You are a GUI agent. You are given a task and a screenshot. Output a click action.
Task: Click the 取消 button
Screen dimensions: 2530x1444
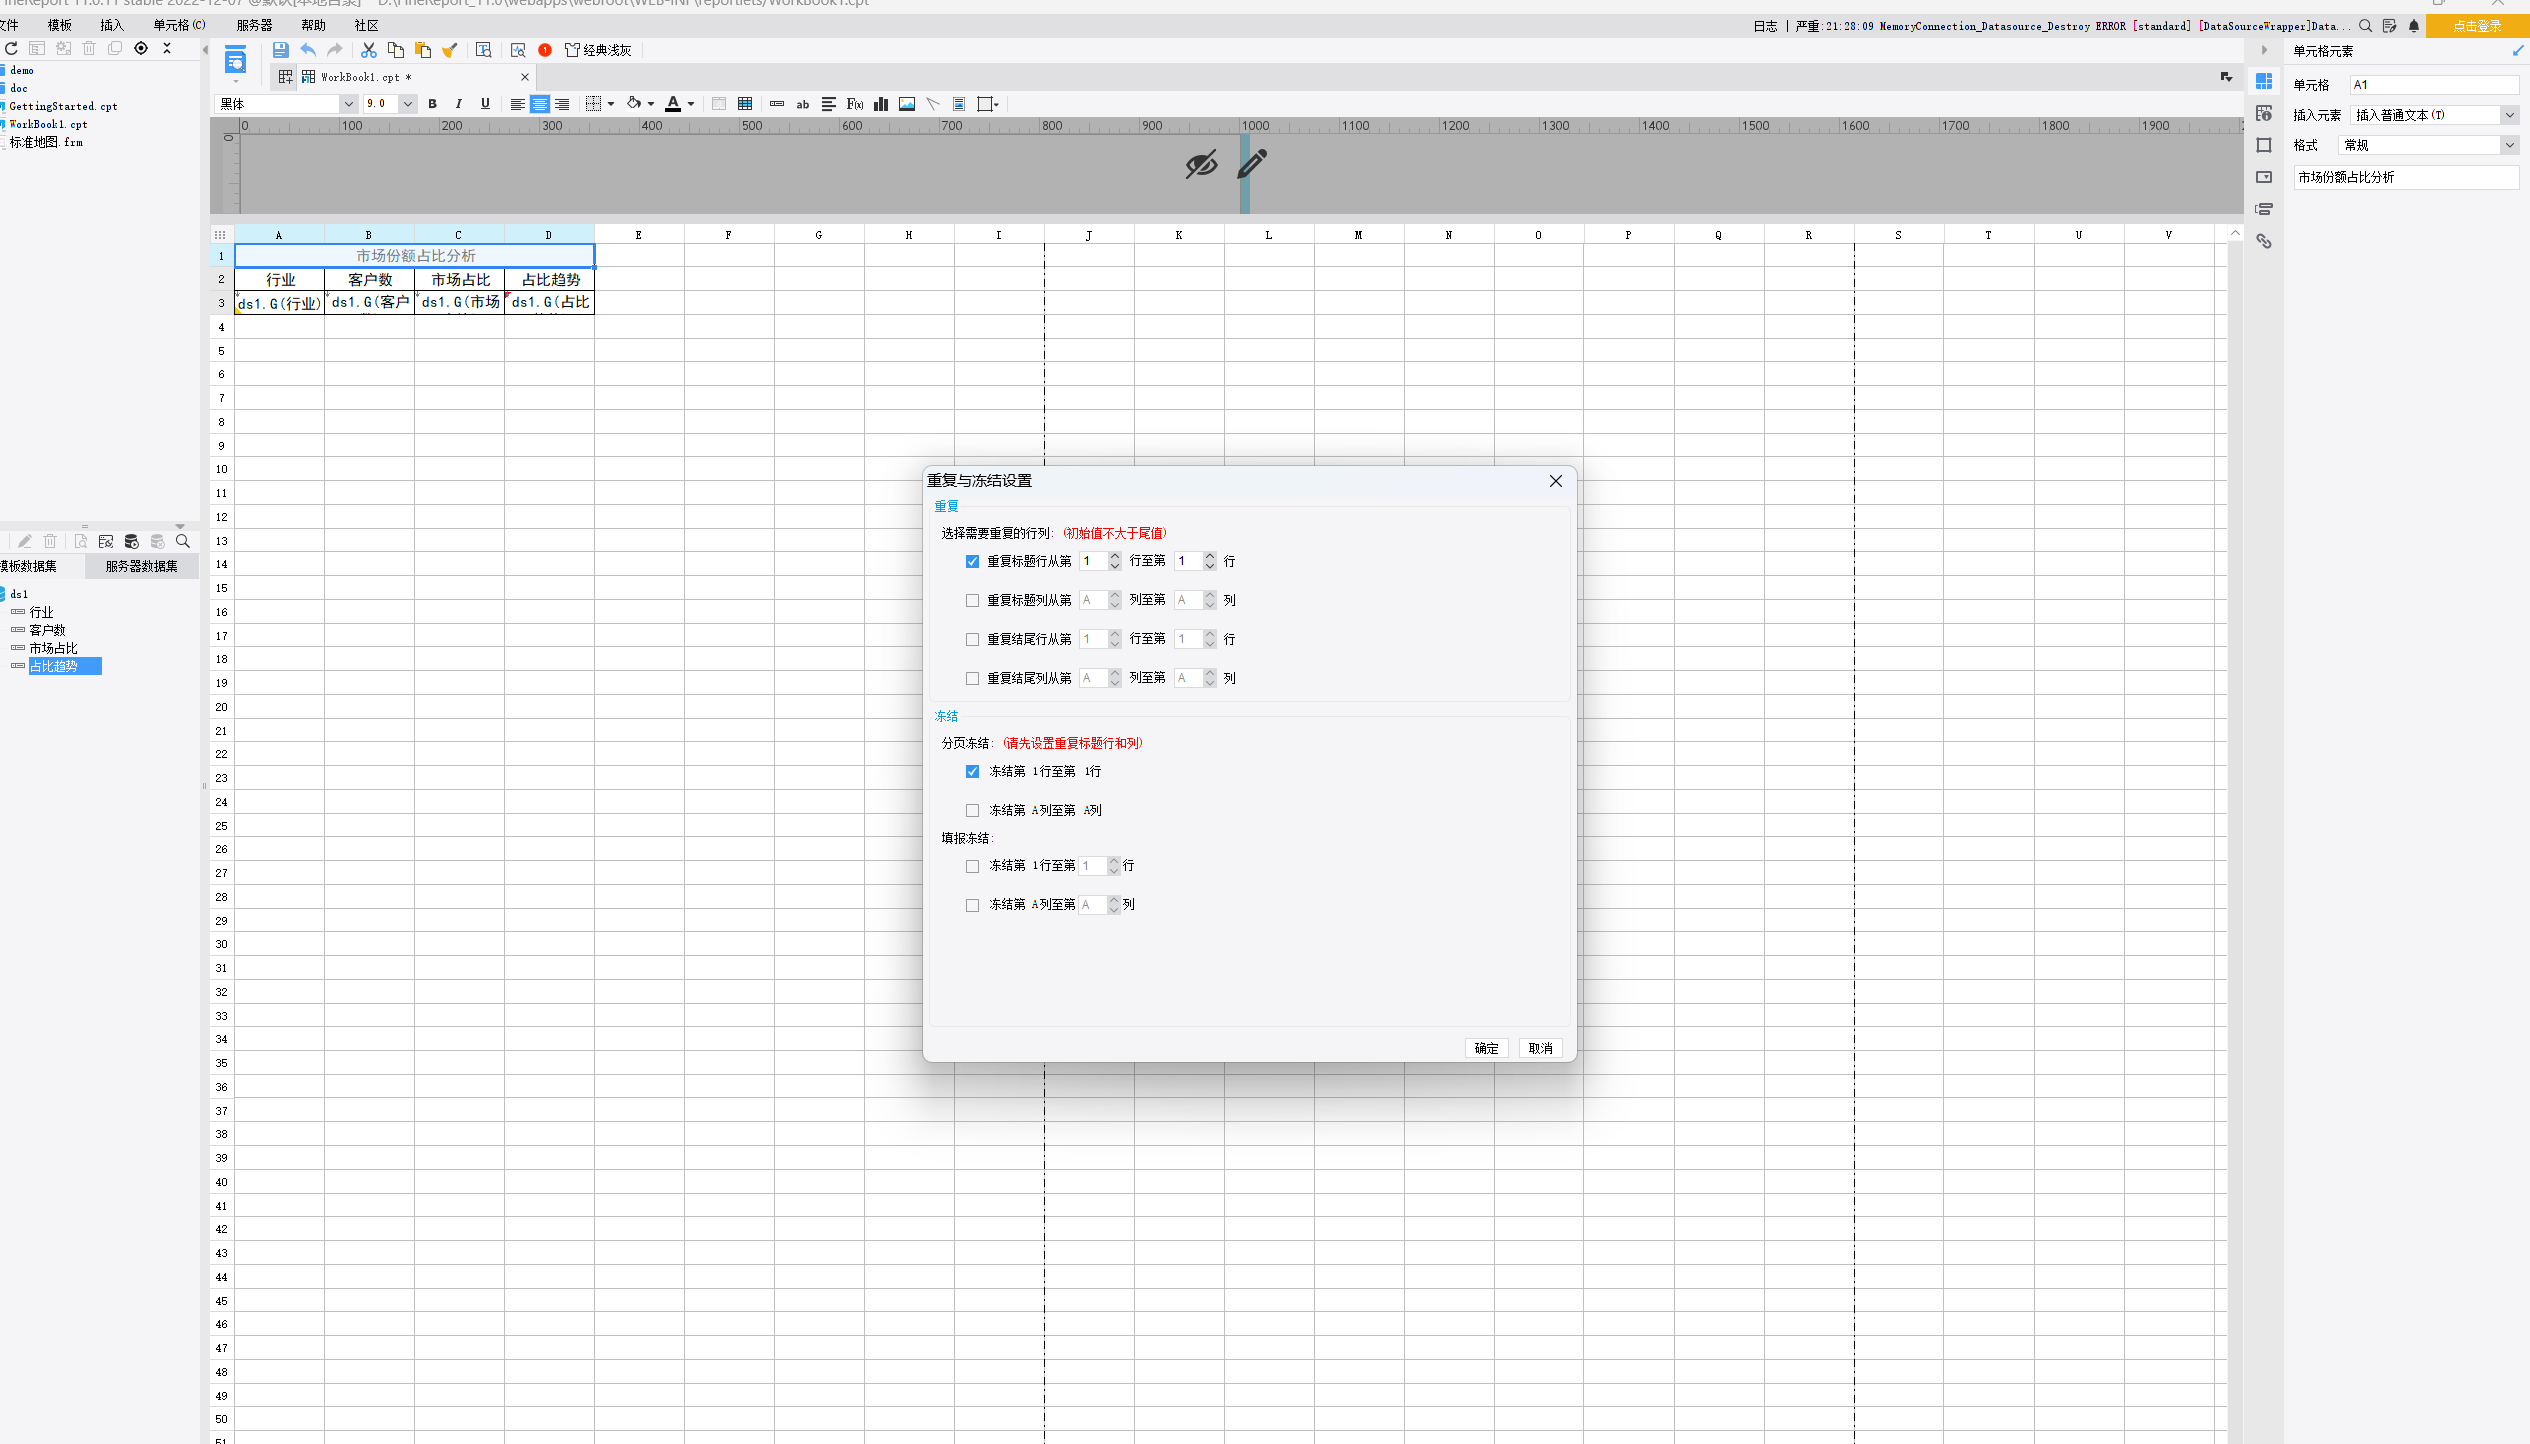pyautogui.click(x=1540, y=1048)
